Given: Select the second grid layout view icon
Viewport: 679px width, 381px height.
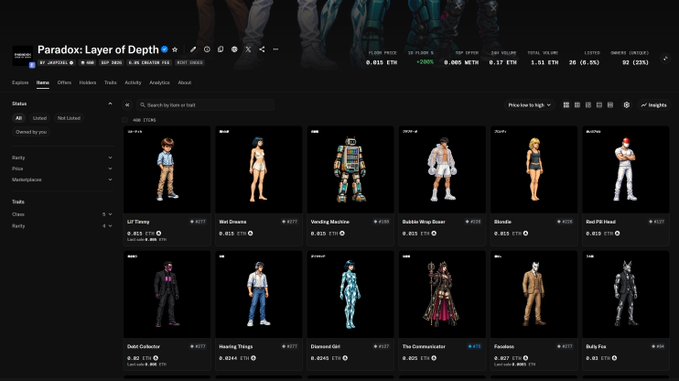Looking at the screenshot, I should [x=577, y=105].
